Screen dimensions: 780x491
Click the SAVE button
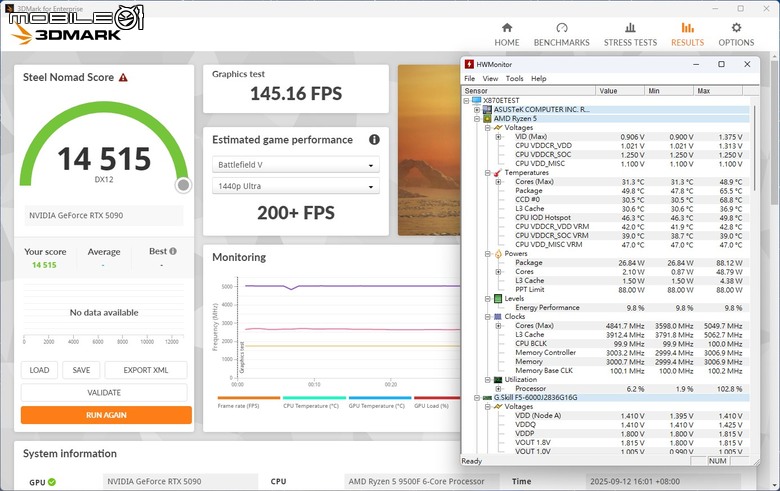(x=81, y=370)
